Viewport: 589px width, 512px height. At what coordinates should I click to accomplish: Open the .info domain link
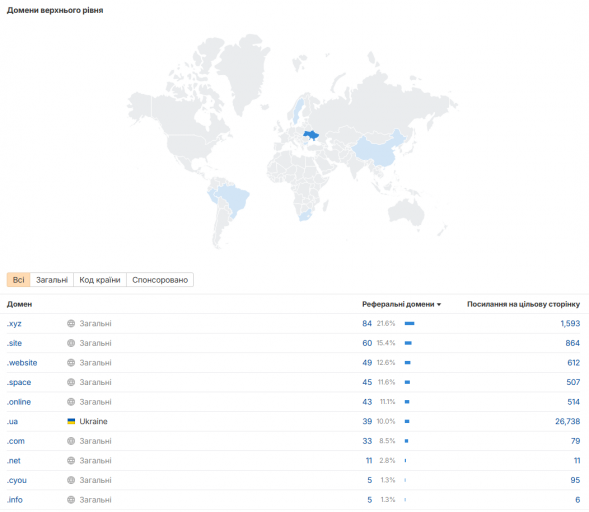[15, 500]
